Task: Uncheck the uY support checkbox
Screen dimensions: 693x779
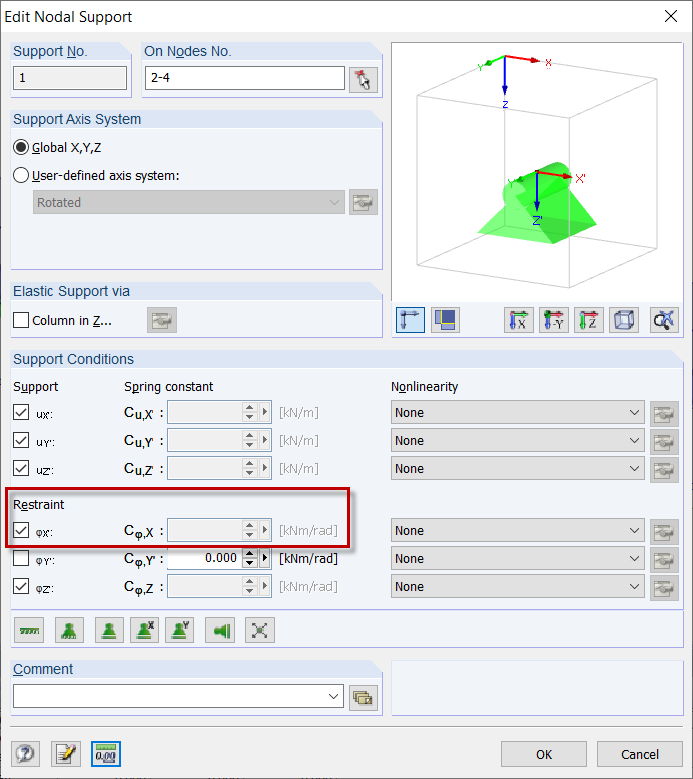Action: [x=21, y=440]
